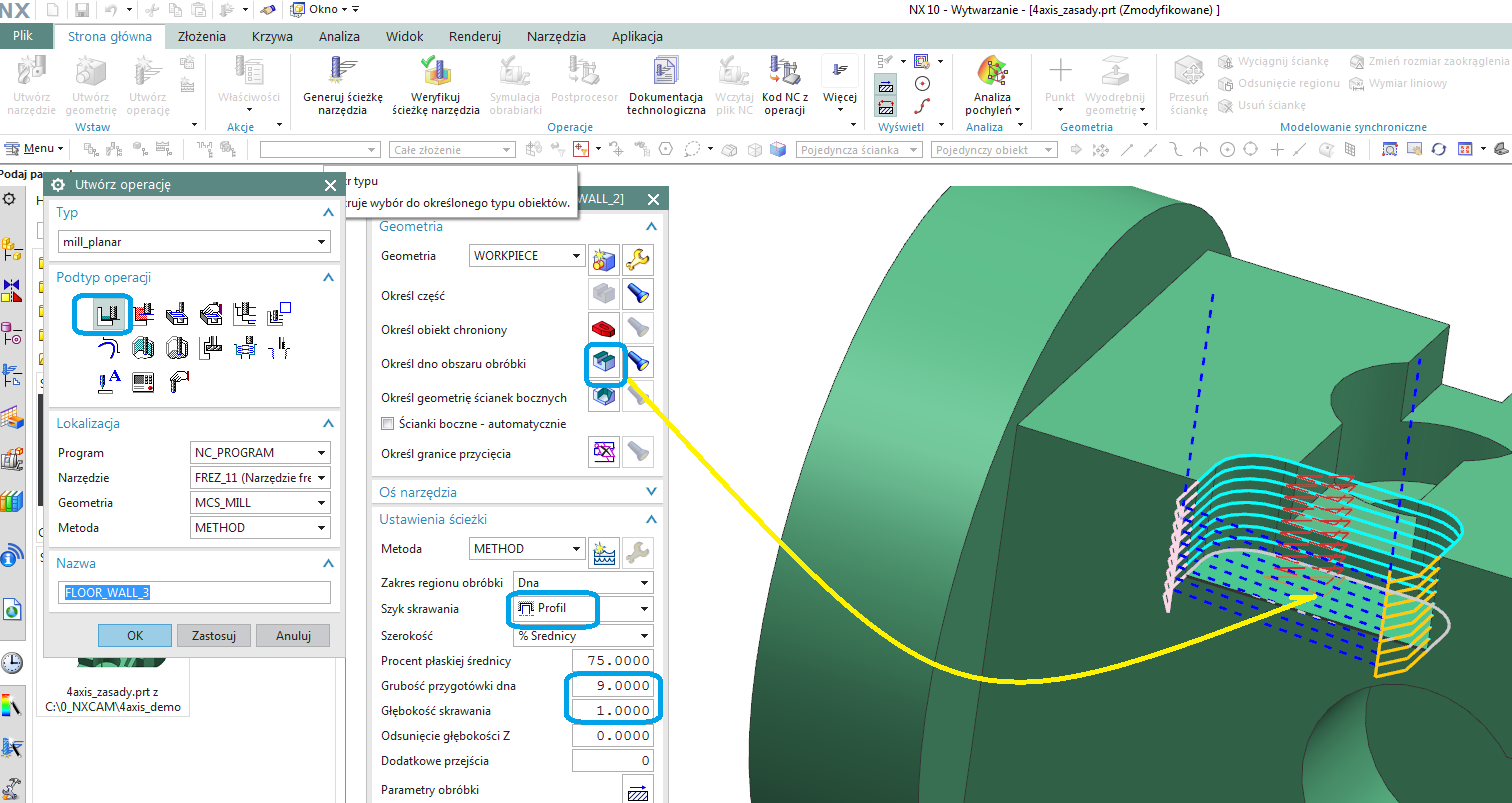Collapse the Podtyp operacji section
Image resolution: width=1512 pixels, height=803 pixels.
(327, 277)
